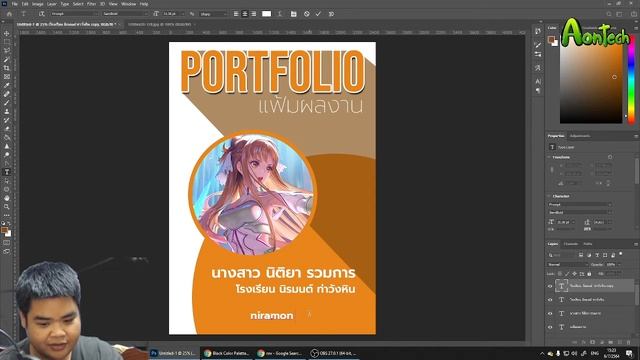
Task: Select the Frame tool
Action: tap(7, 77)
